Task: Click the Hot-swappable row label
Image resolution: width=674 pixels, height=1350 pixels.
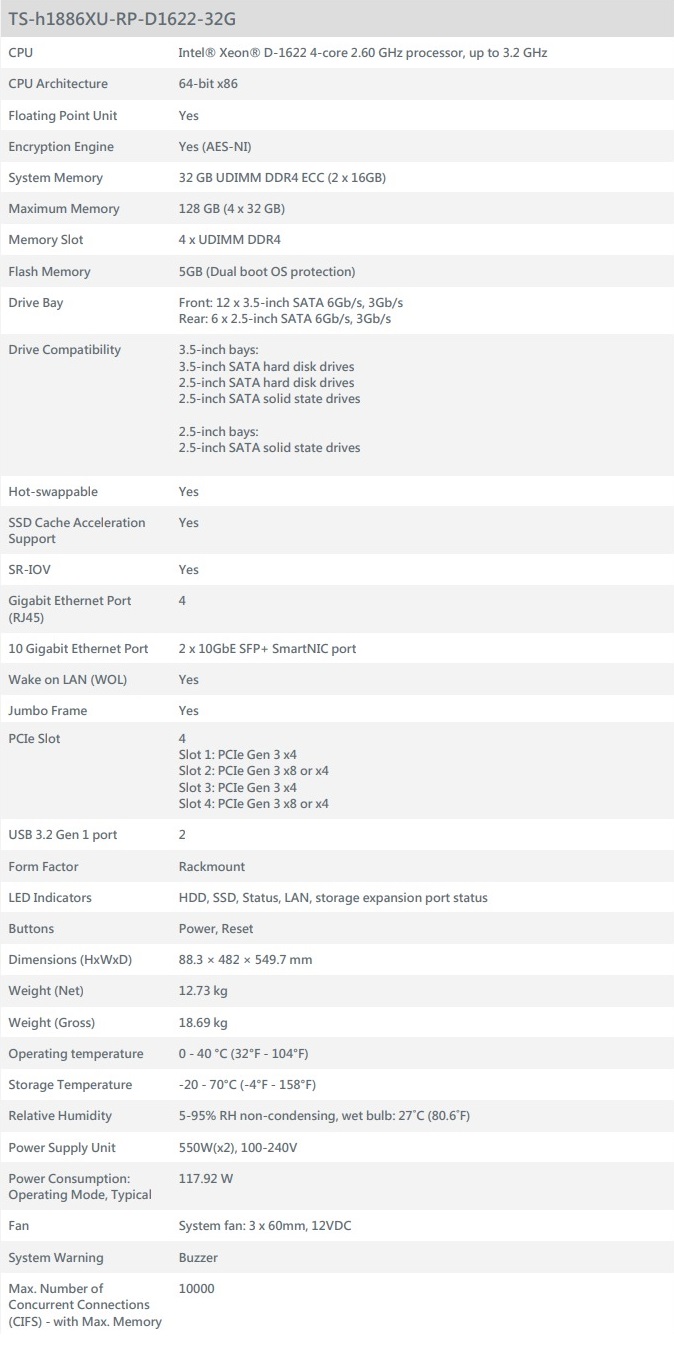Action: coord(53,492)
